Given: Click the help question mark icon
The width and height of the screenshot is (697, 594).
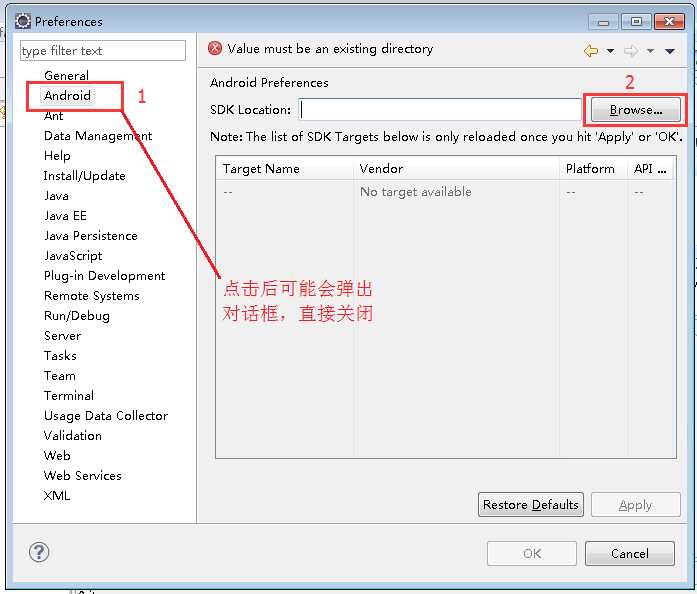Looking at the screenshot, I should pos(39,552).
